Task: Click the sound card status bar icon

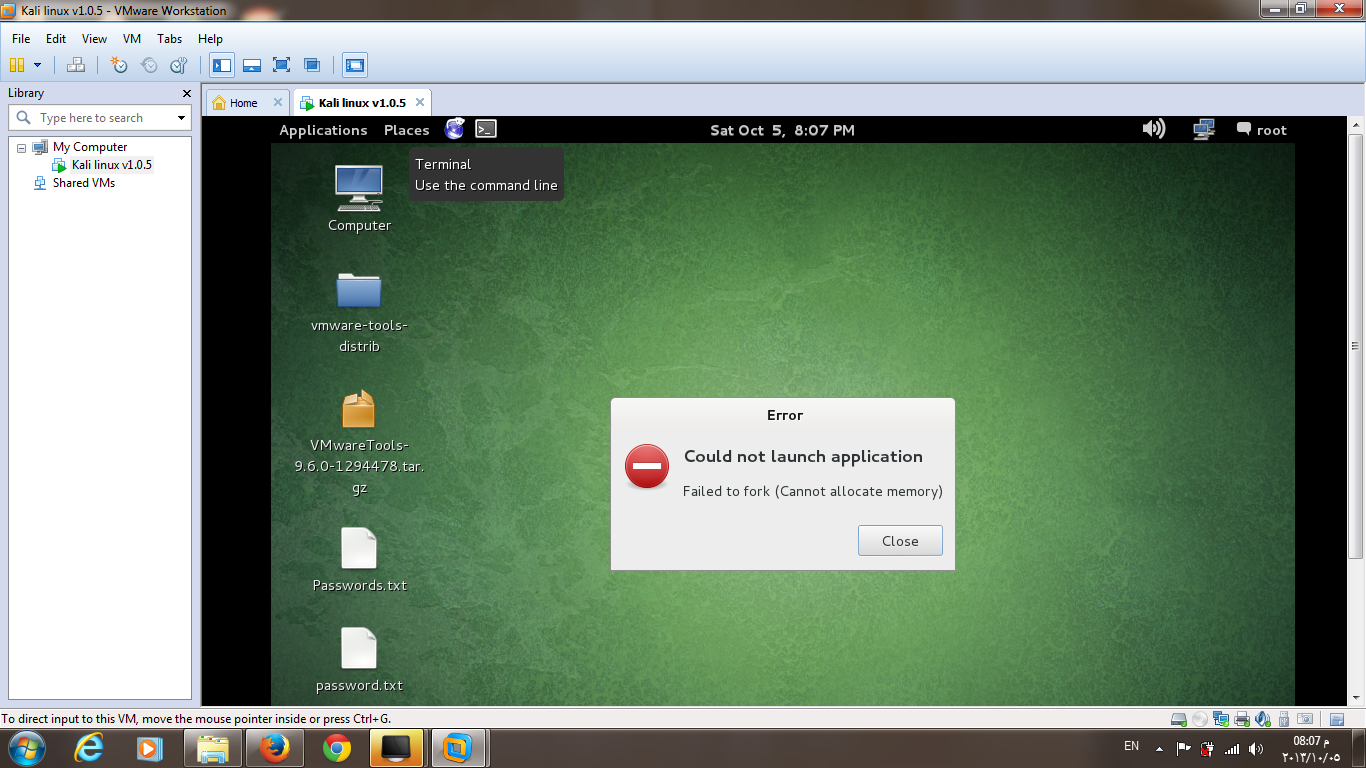Action: (x=1263, y=719)
